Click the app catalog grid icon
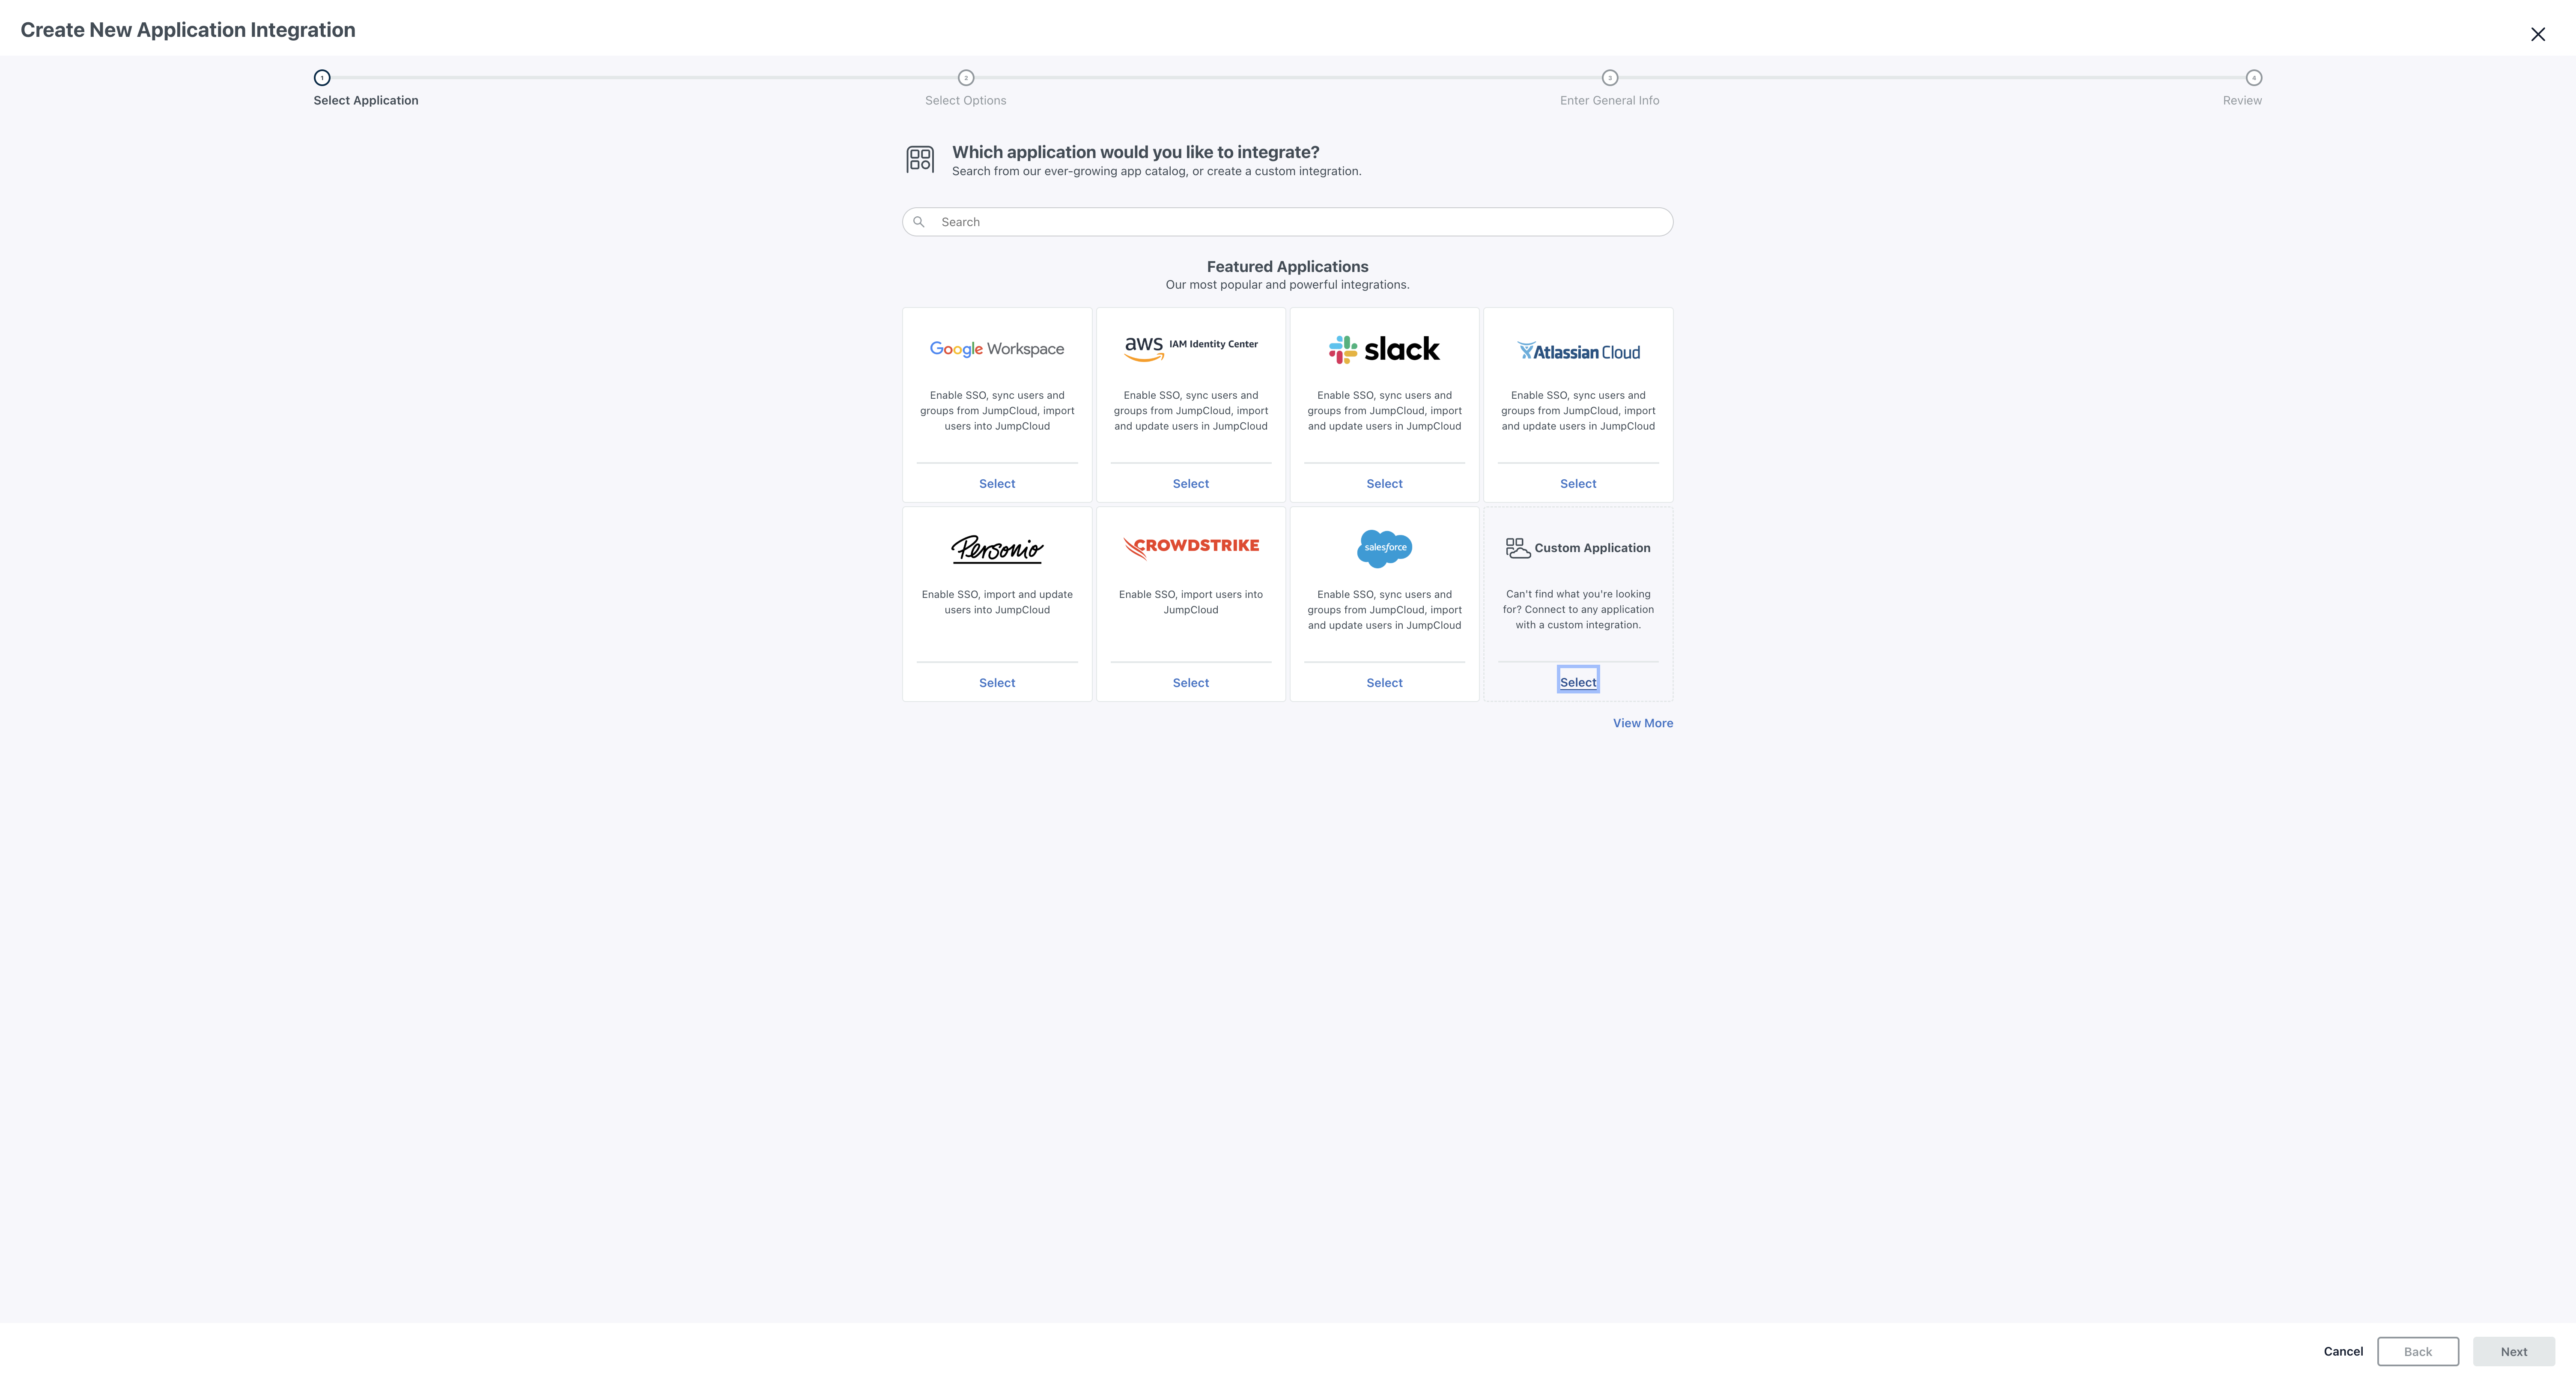Screen dimensions: 2576x1380 point(920,159)
